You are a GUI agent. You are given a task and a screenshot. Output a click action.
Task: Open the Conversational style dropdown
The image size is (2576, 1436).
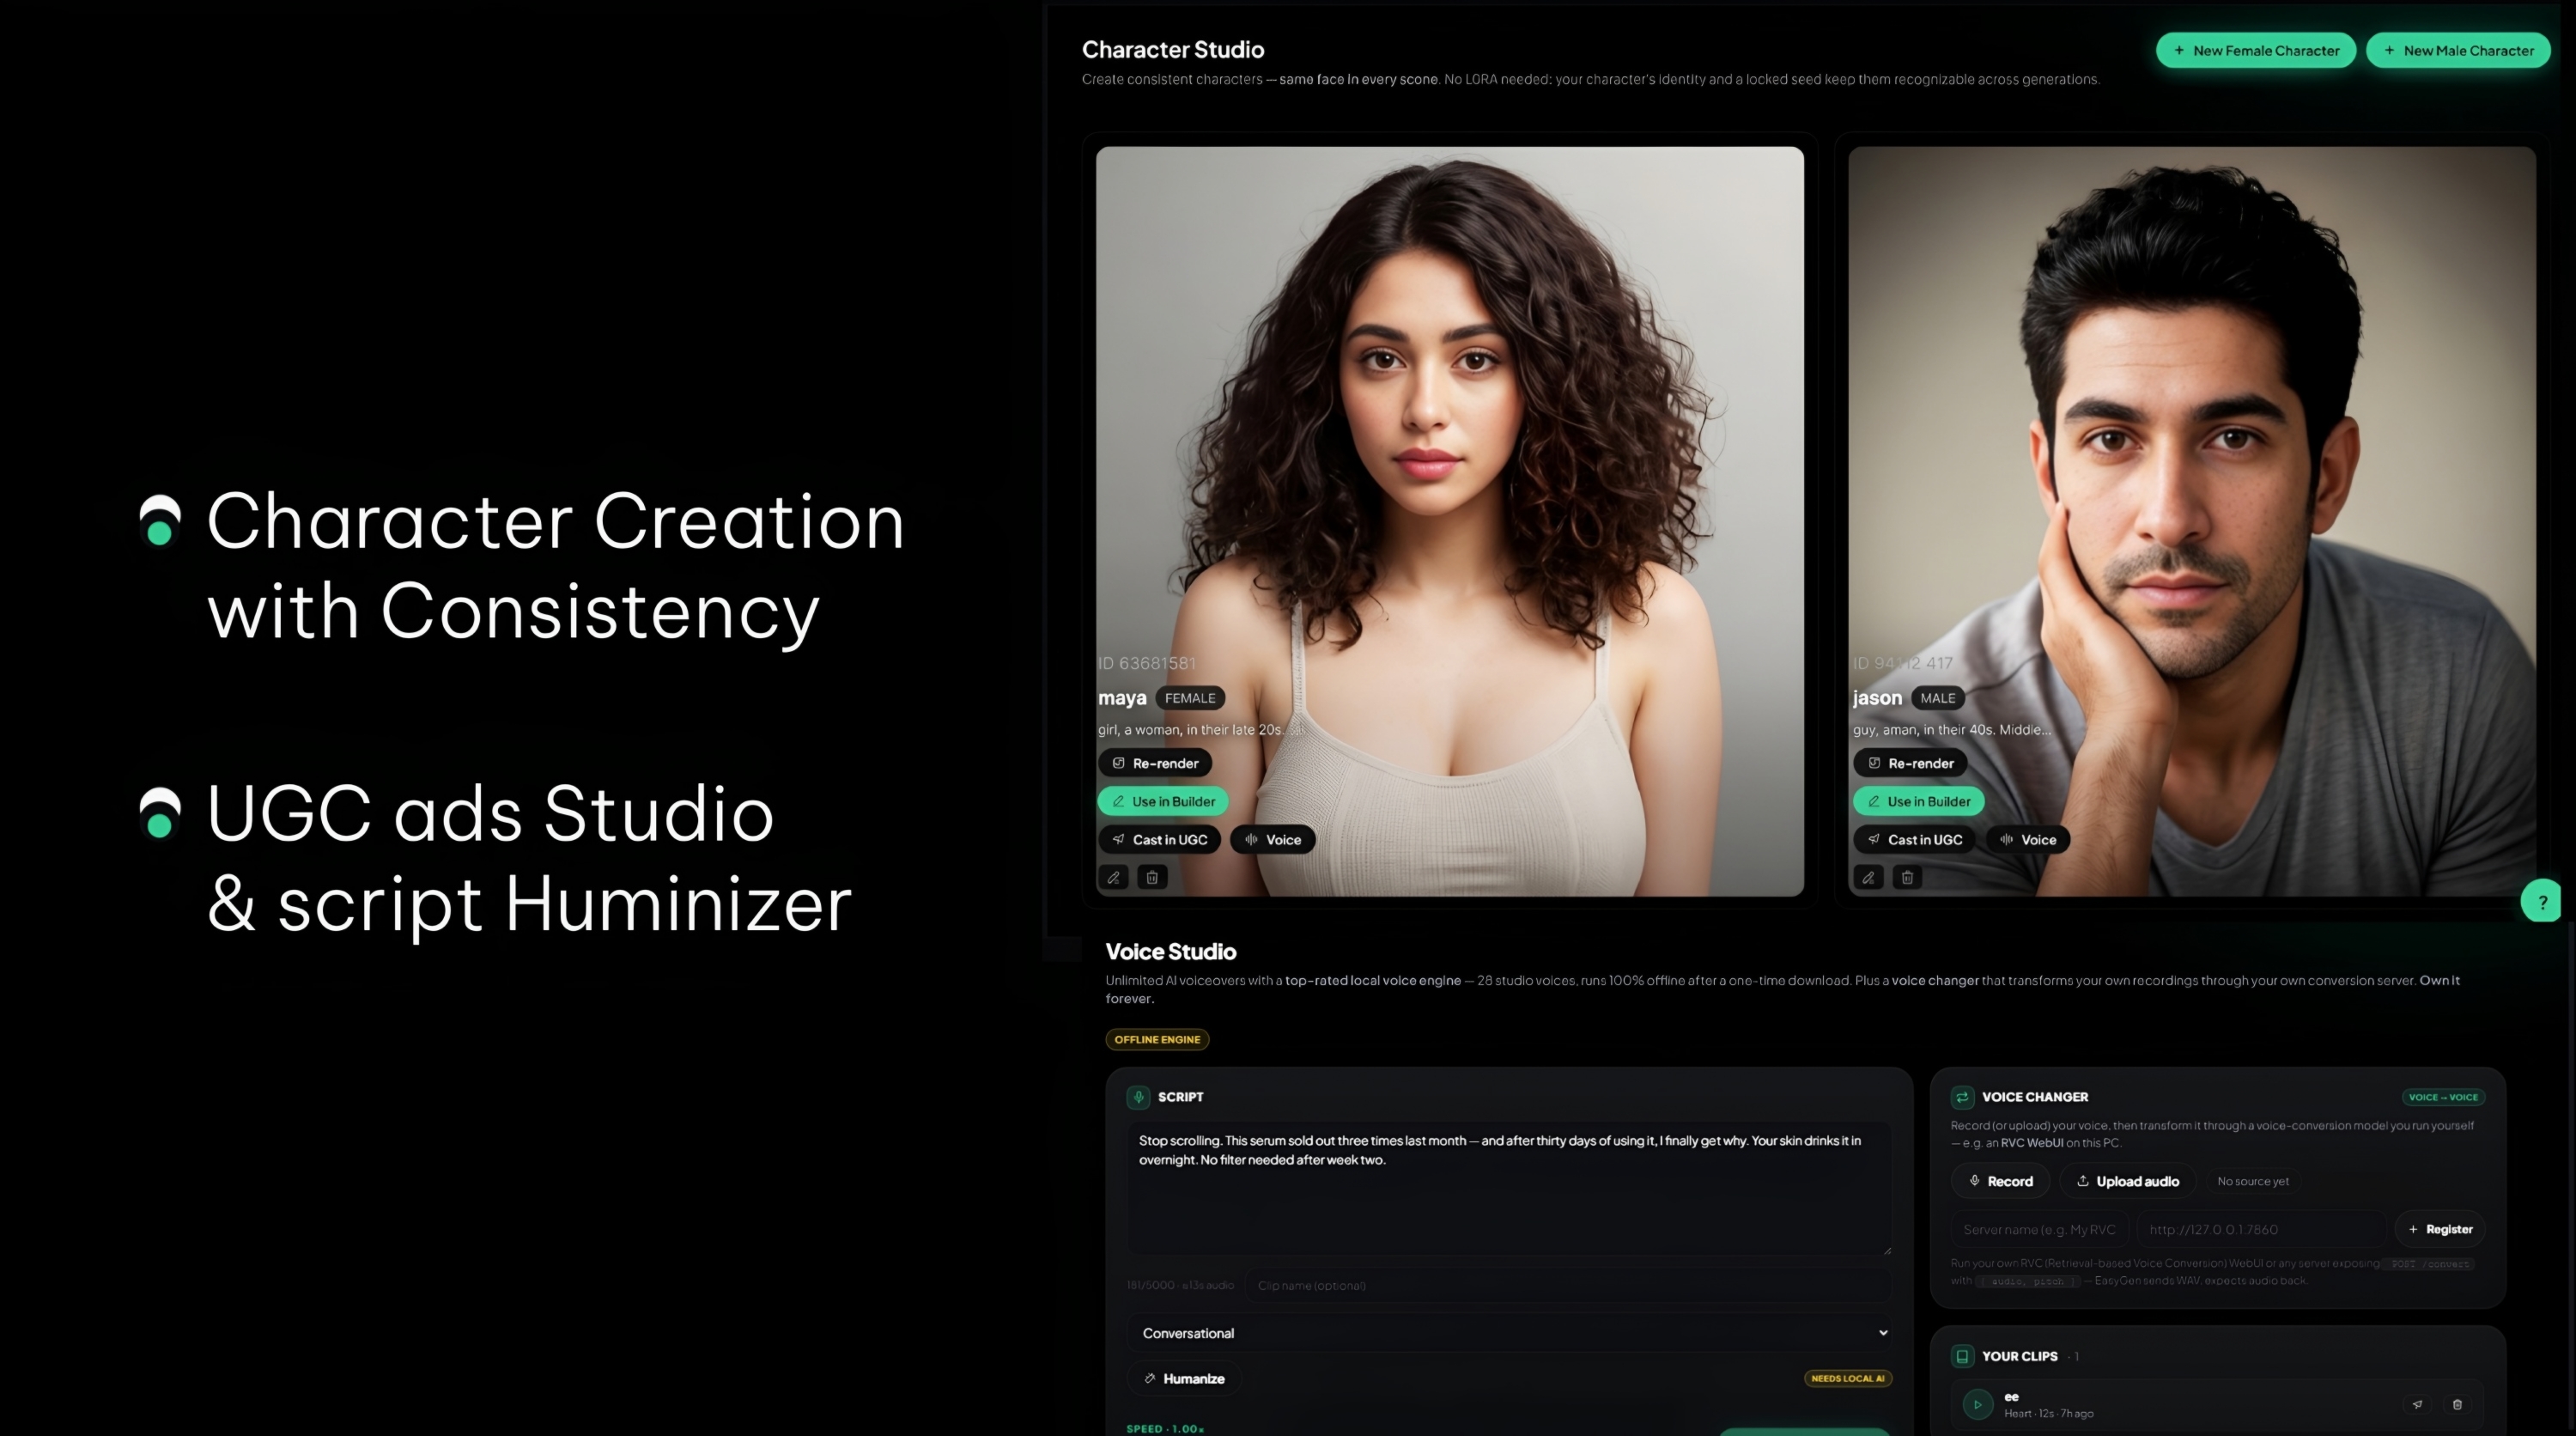click(1509, 1333)
